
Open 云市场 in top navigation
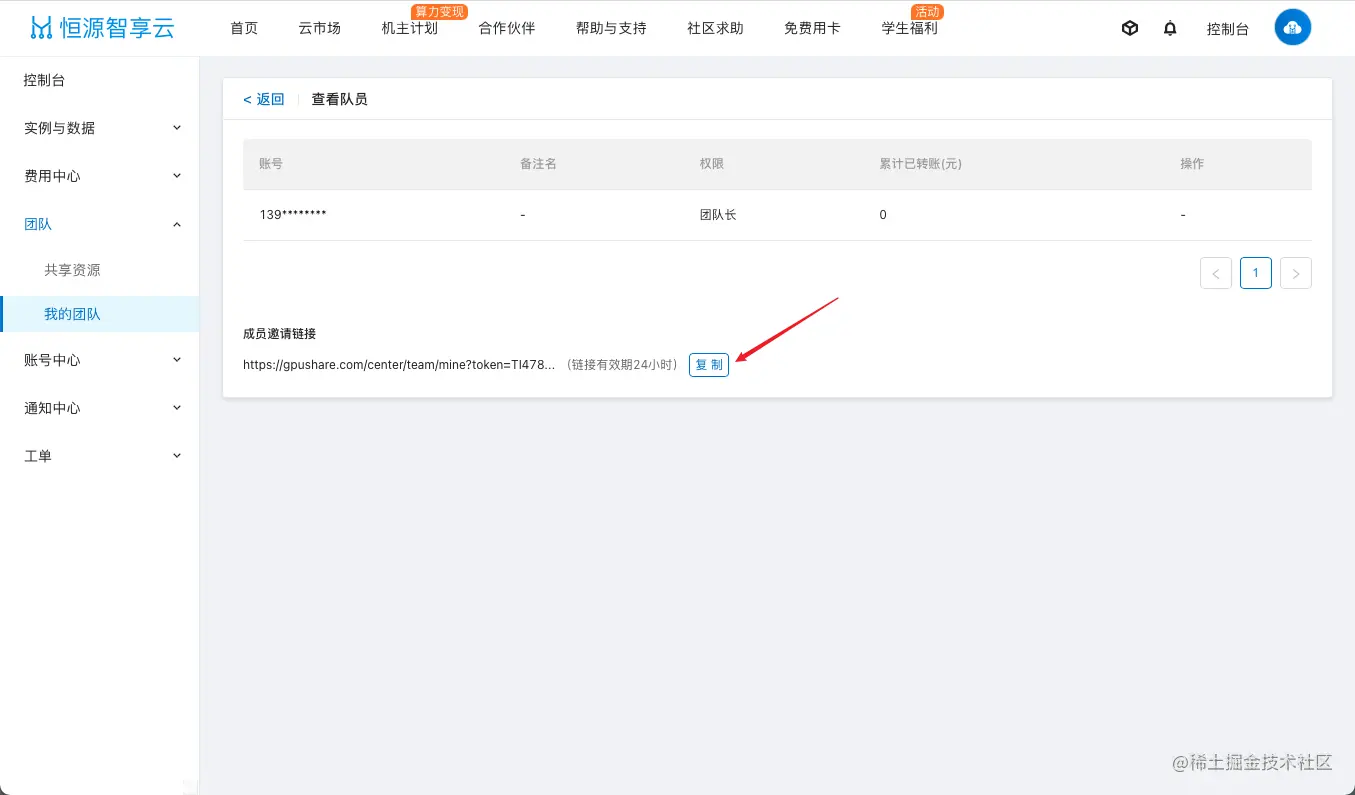(x=320, y=28)
